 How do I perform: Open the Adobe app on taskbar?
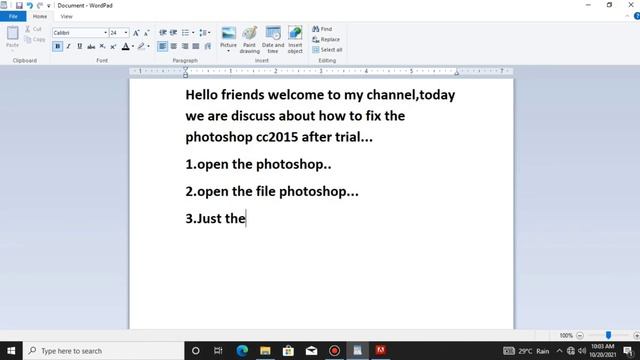380,351
